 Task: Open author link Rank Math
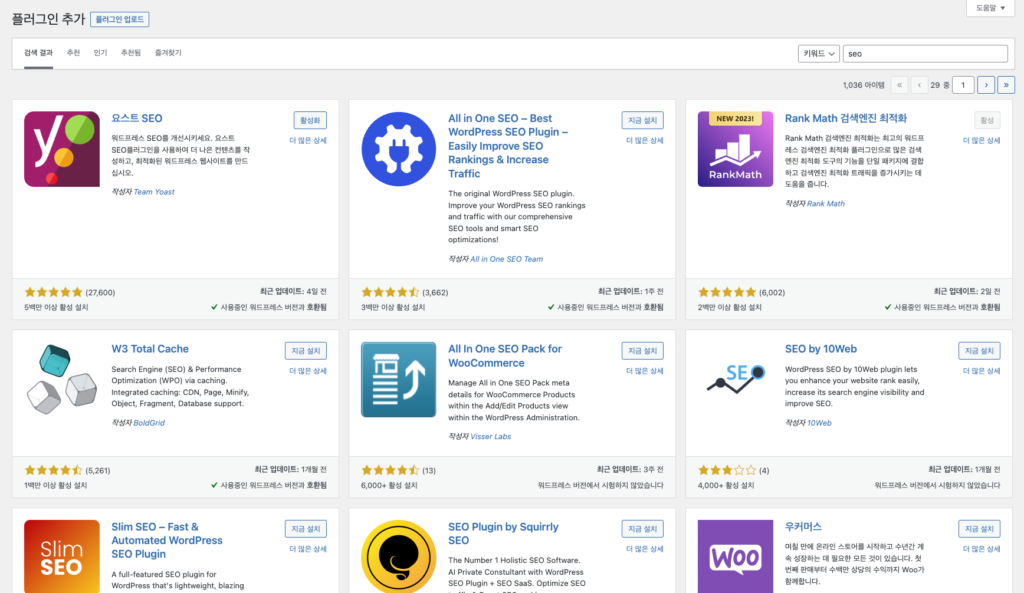[x=825, y=204]
